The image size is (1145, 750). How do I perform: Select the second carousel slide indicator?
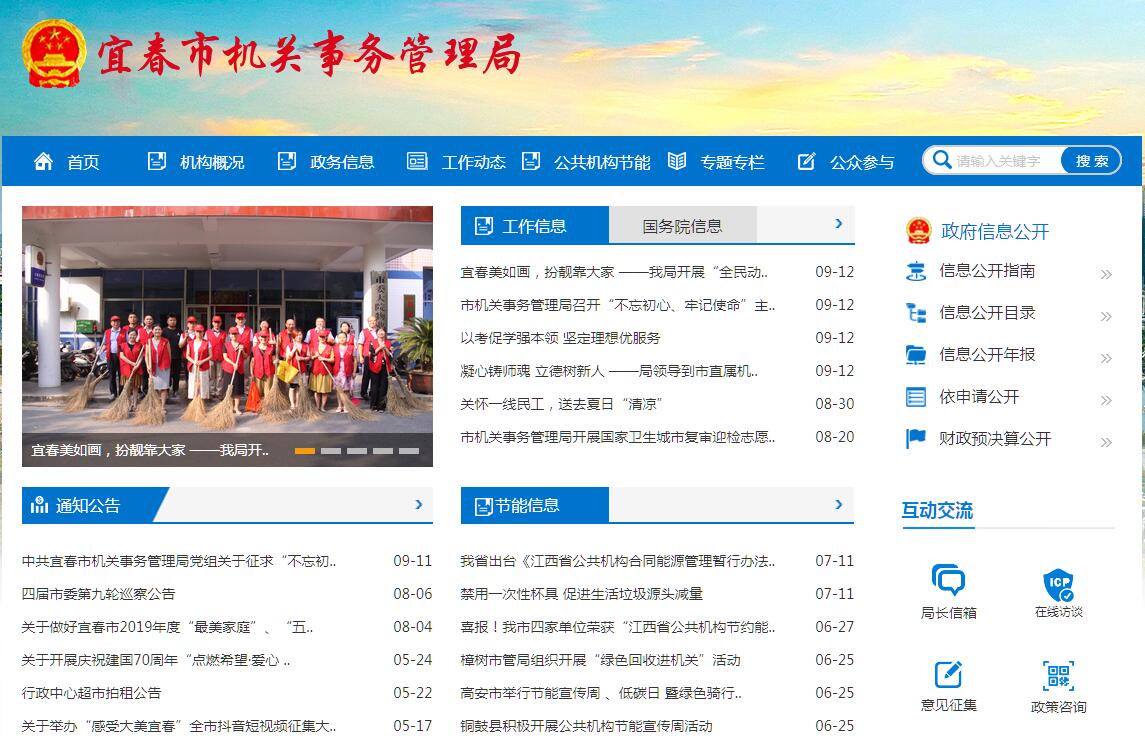click(x=331, y=451)
